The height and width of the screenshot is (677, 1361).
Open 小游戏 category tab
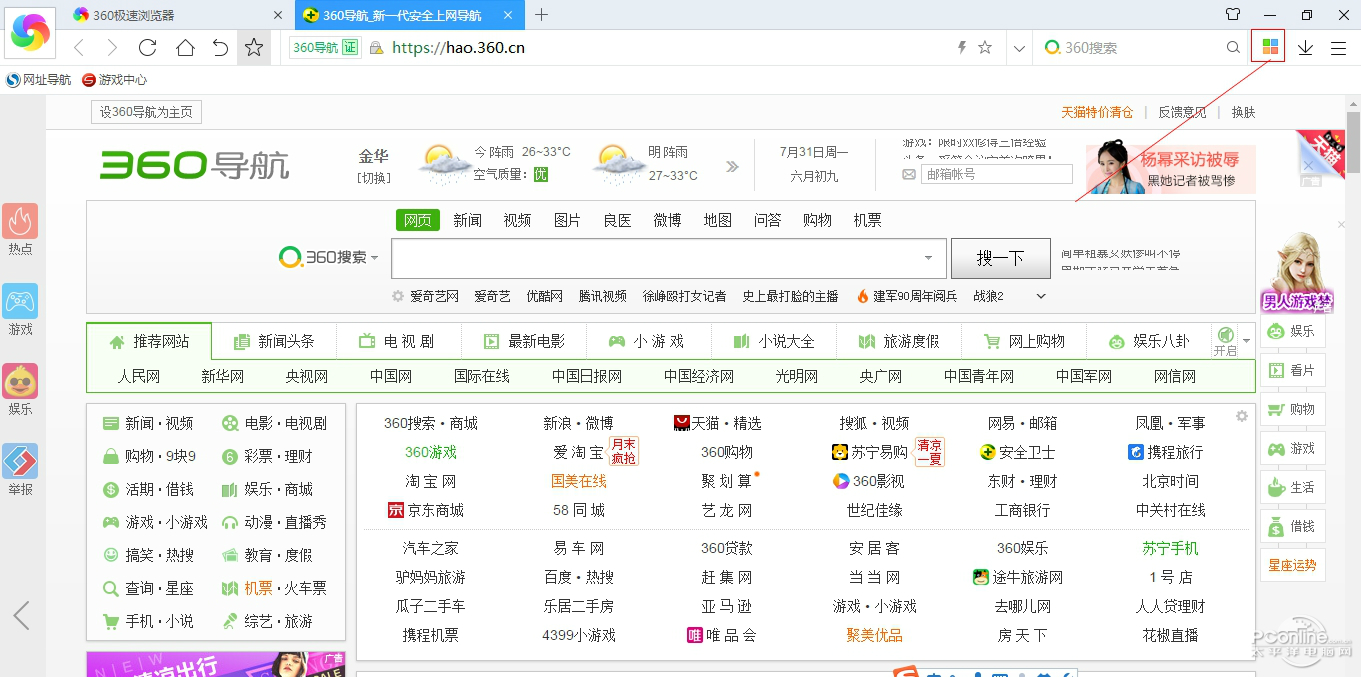coord(647,341)
